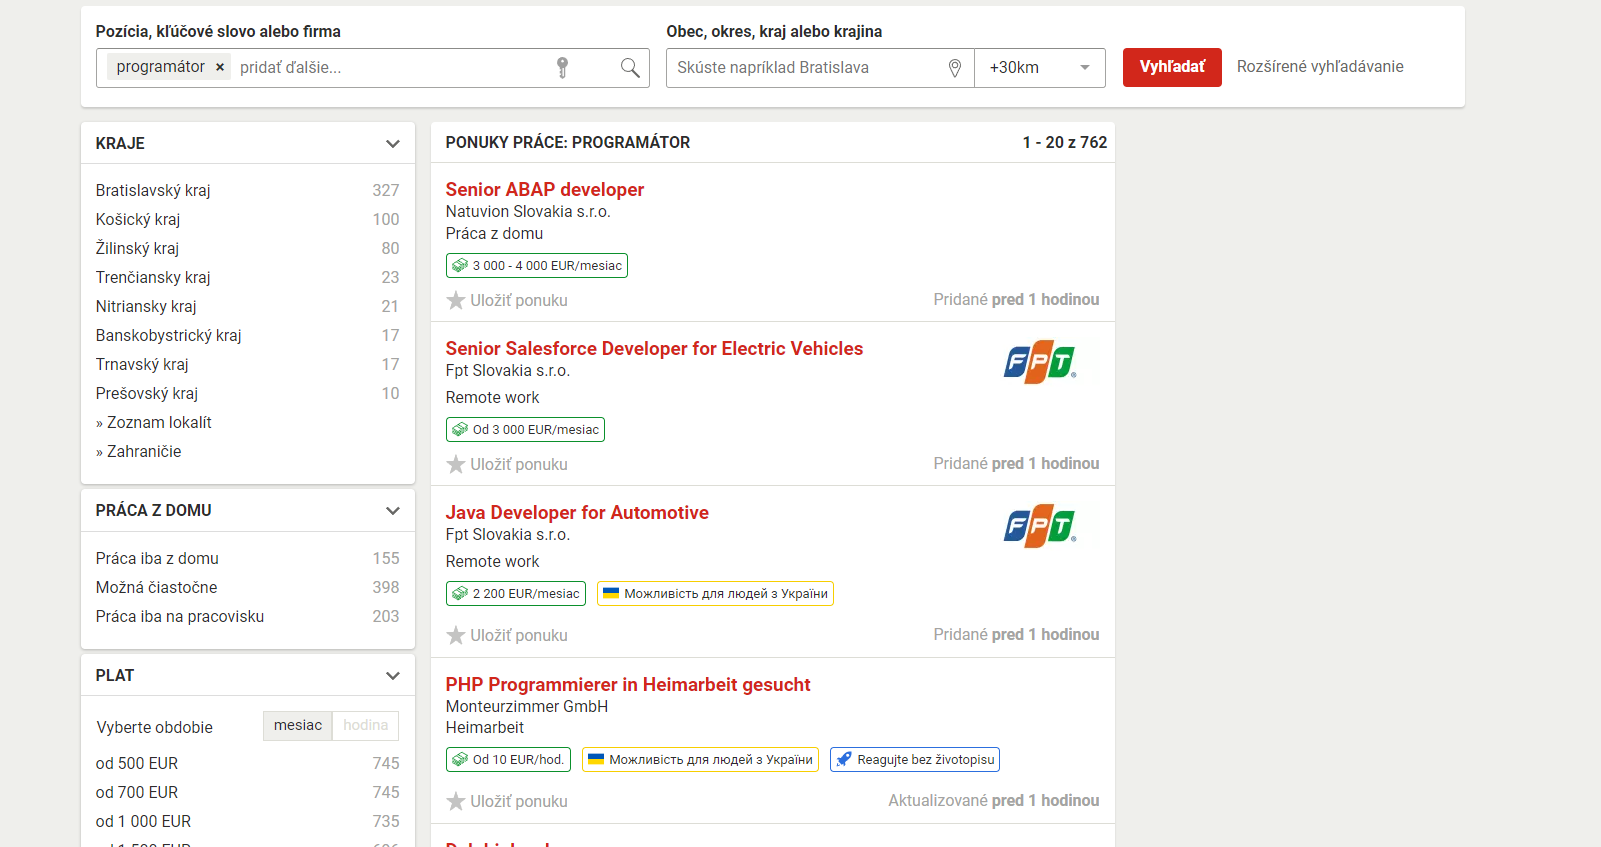Viewport: 1601px width, 847px height.
Task: Open the +30km radius dropdown
Action: click(1039, 68)
